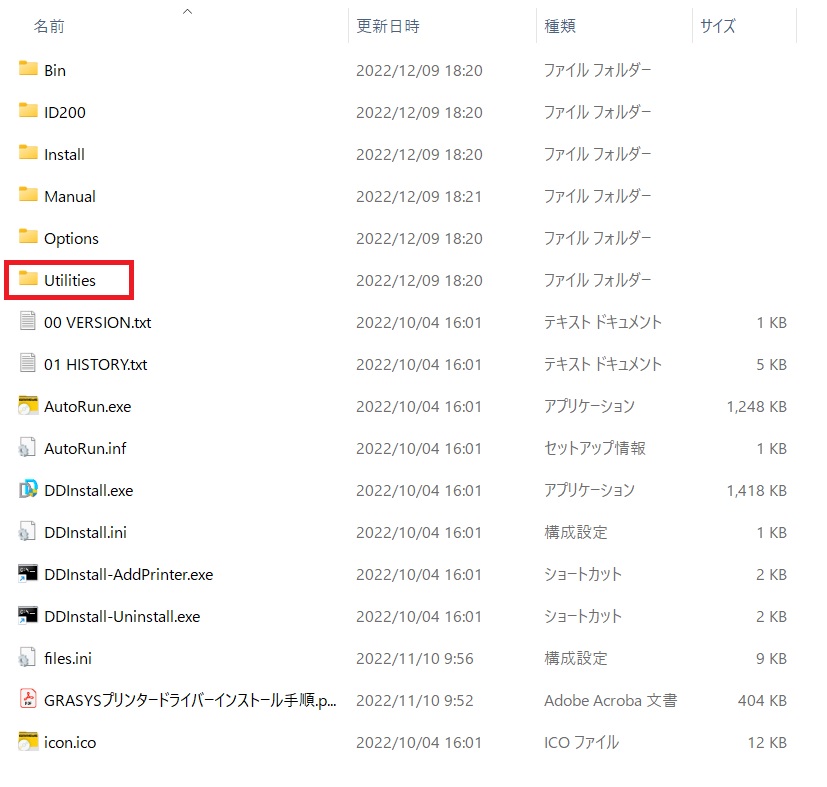The width and height of the screenshot is (827, 787).
Task: Click the files.ini file icon
Action: point(28,657)
